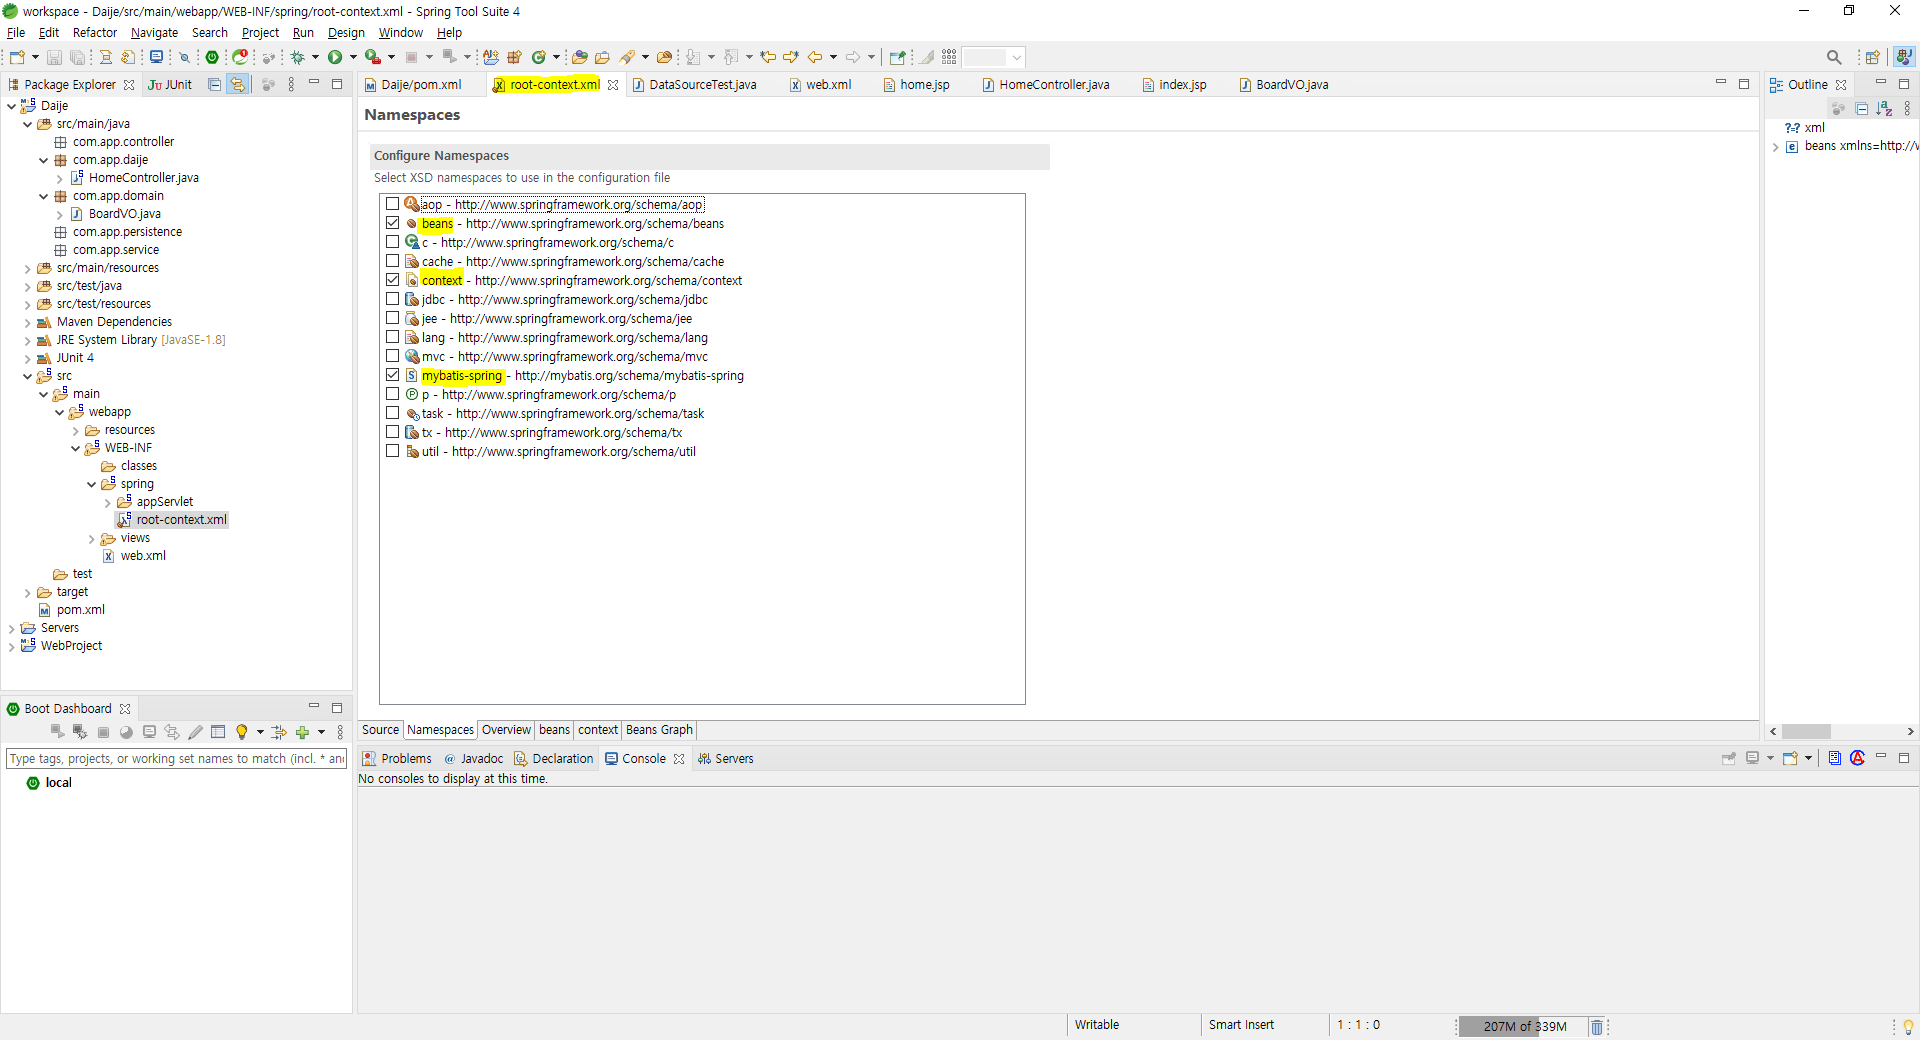Expand src/main/resources folder
Image resolution: width=1920 pixels, height=1040 pixels.
[x=27, y=268]
